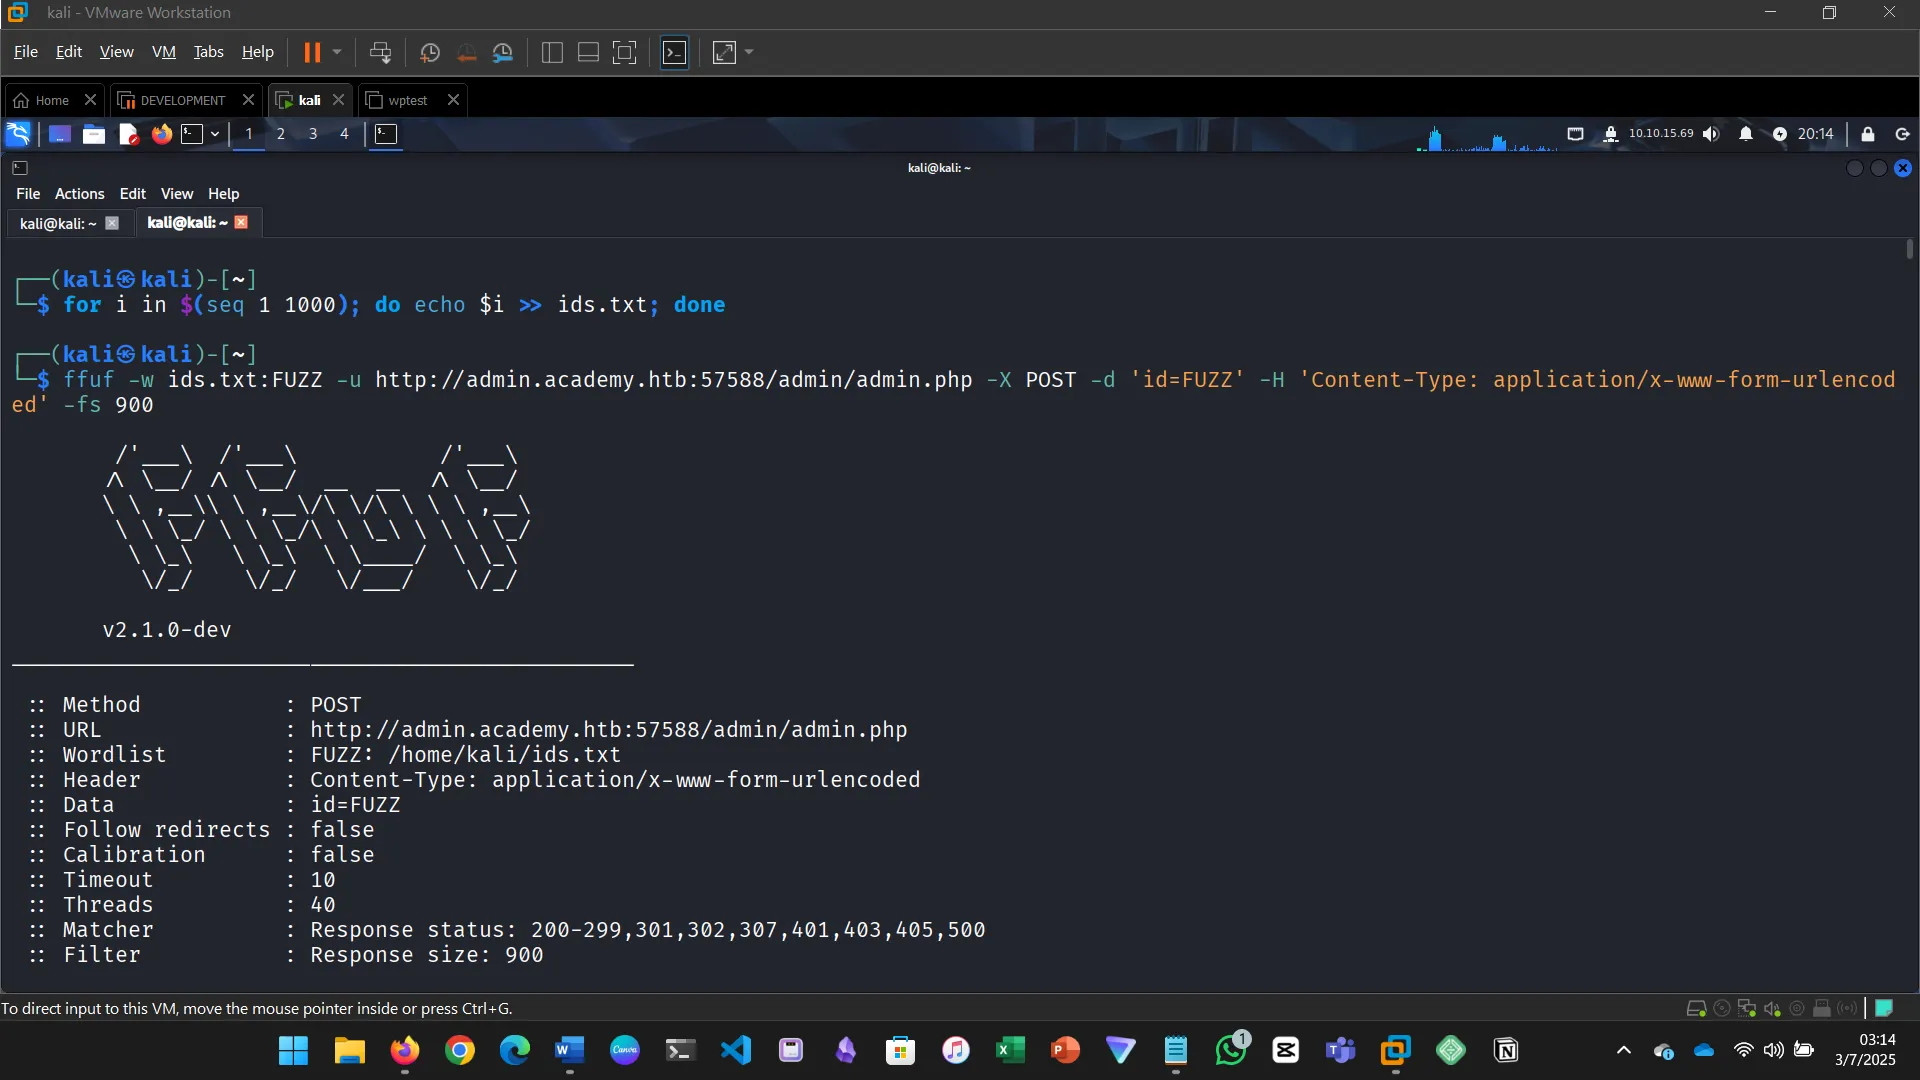
Task: Open the text editor from the panel
Action: [127, 134]
